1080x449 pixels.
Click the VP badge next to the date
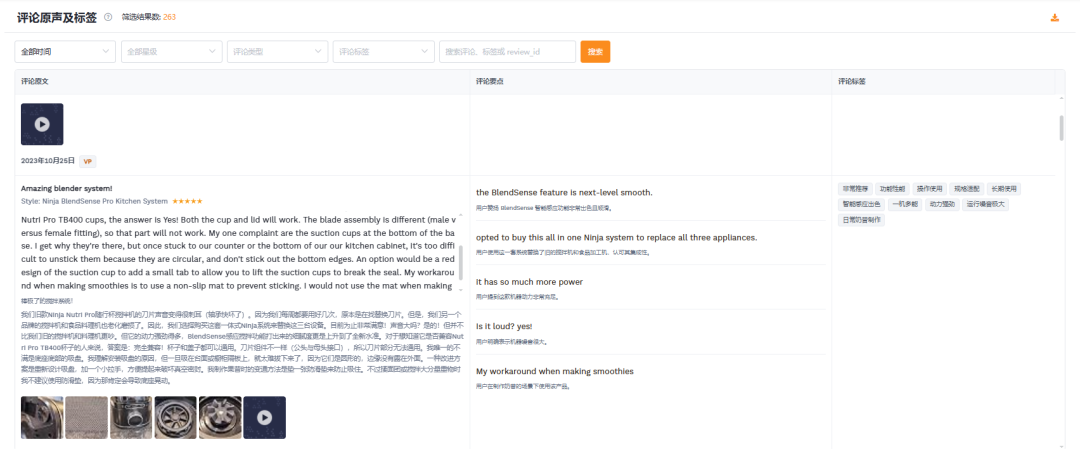point(87,161)
